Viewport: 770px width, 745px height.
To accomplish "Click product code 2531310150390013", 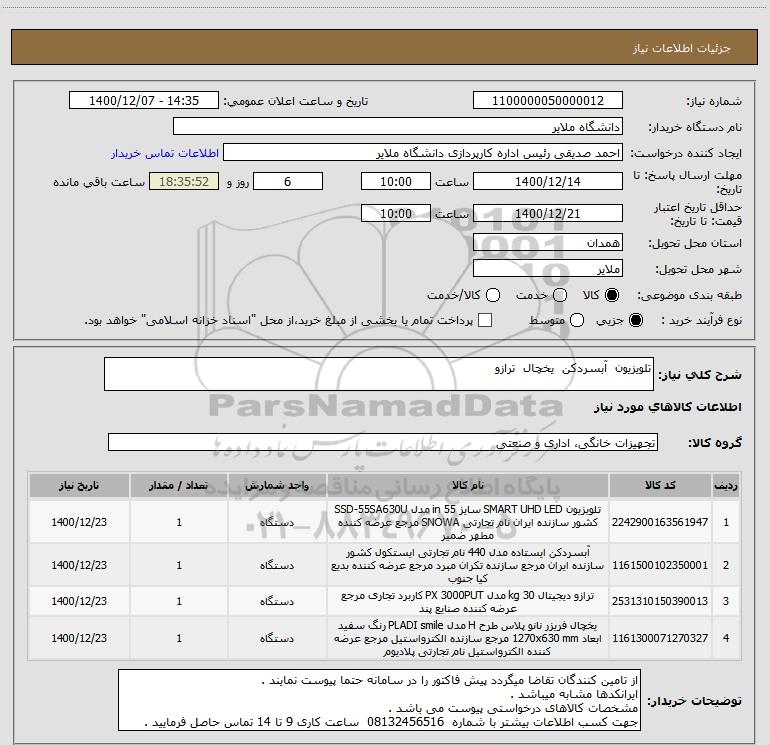I will click(x=660, y=601).
